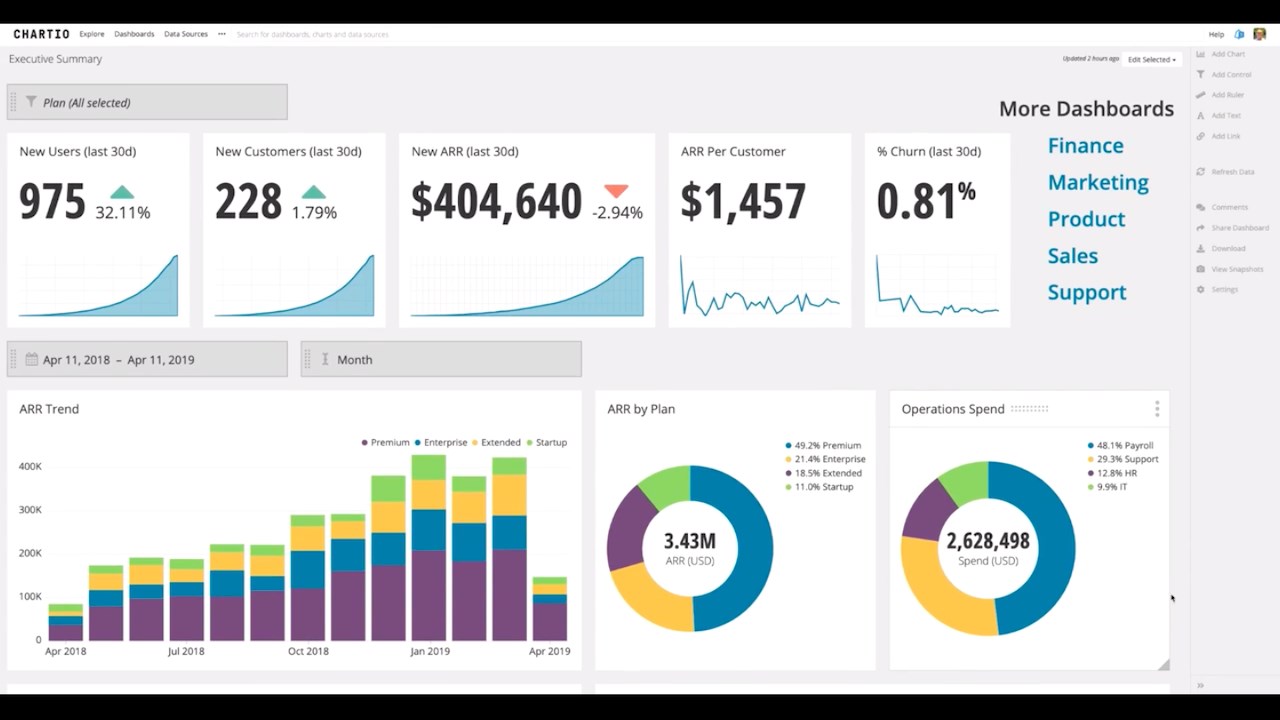Open the Sales dashboard link
The image size is (1280, 720).
pos(1072,256)
